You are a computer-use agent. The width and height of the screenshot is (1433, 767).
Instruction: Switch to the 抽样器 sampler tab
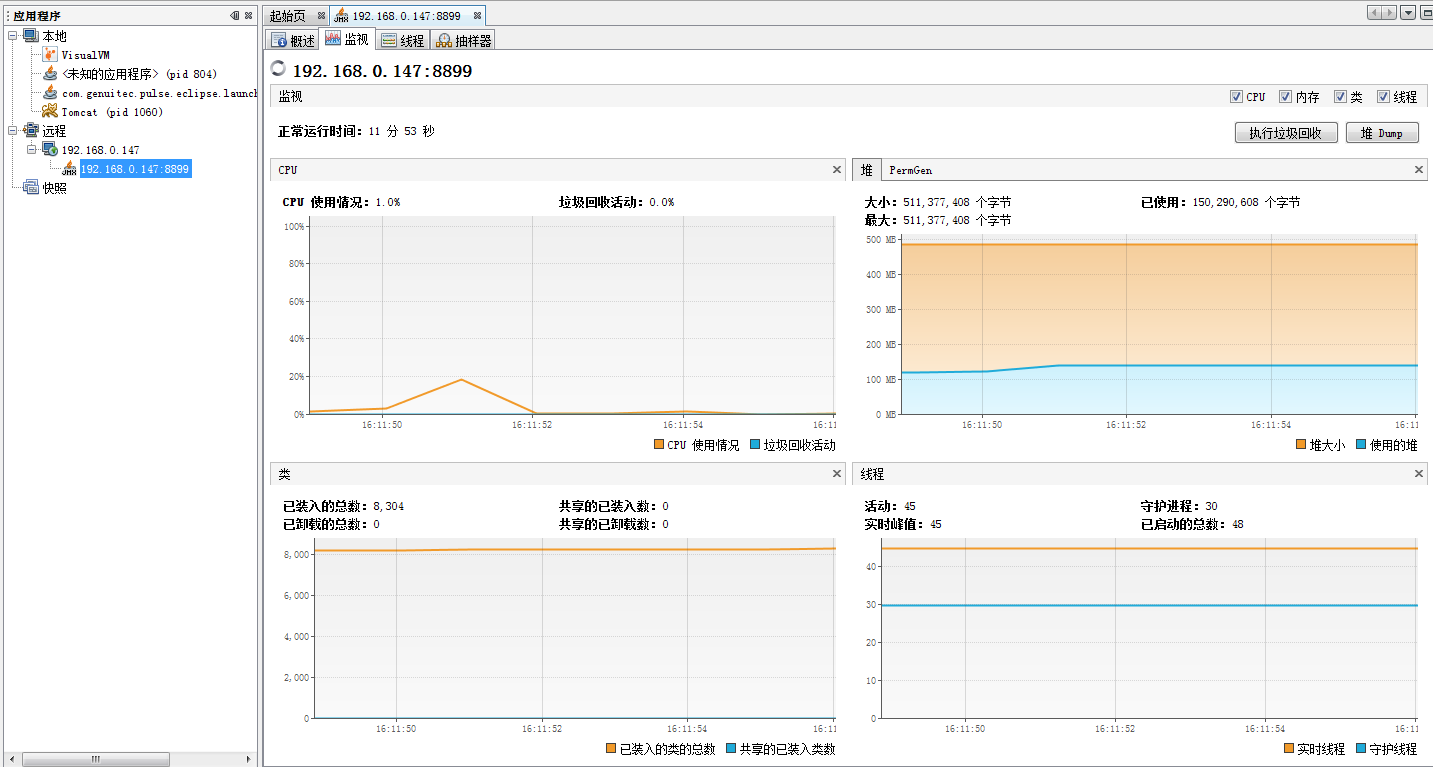(x=465, y=41)
